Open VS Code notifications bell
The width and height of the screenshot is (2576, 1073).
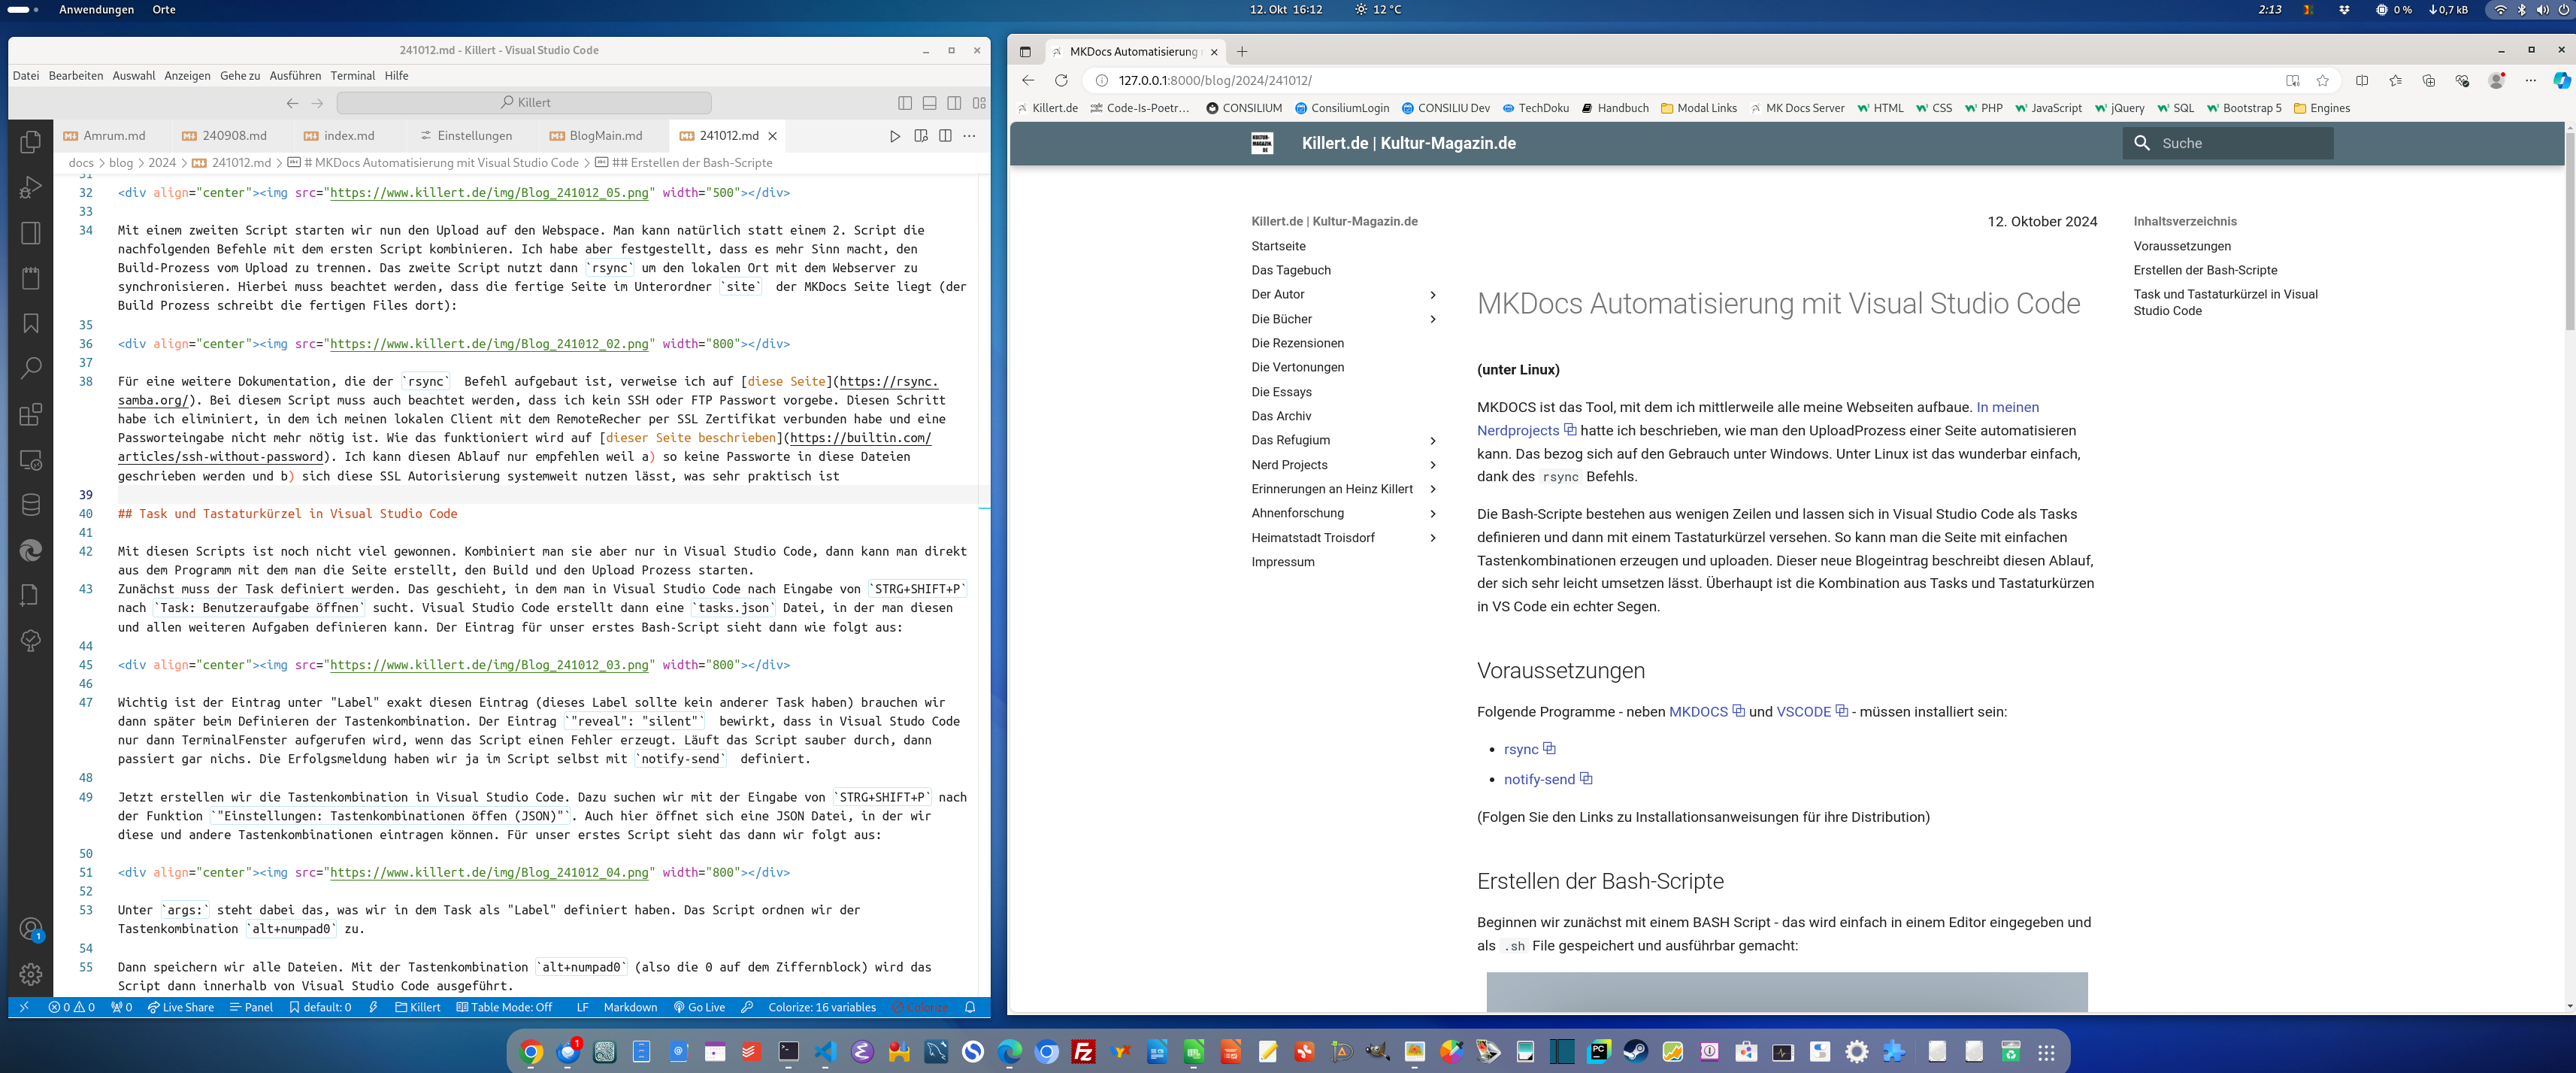970,1007
